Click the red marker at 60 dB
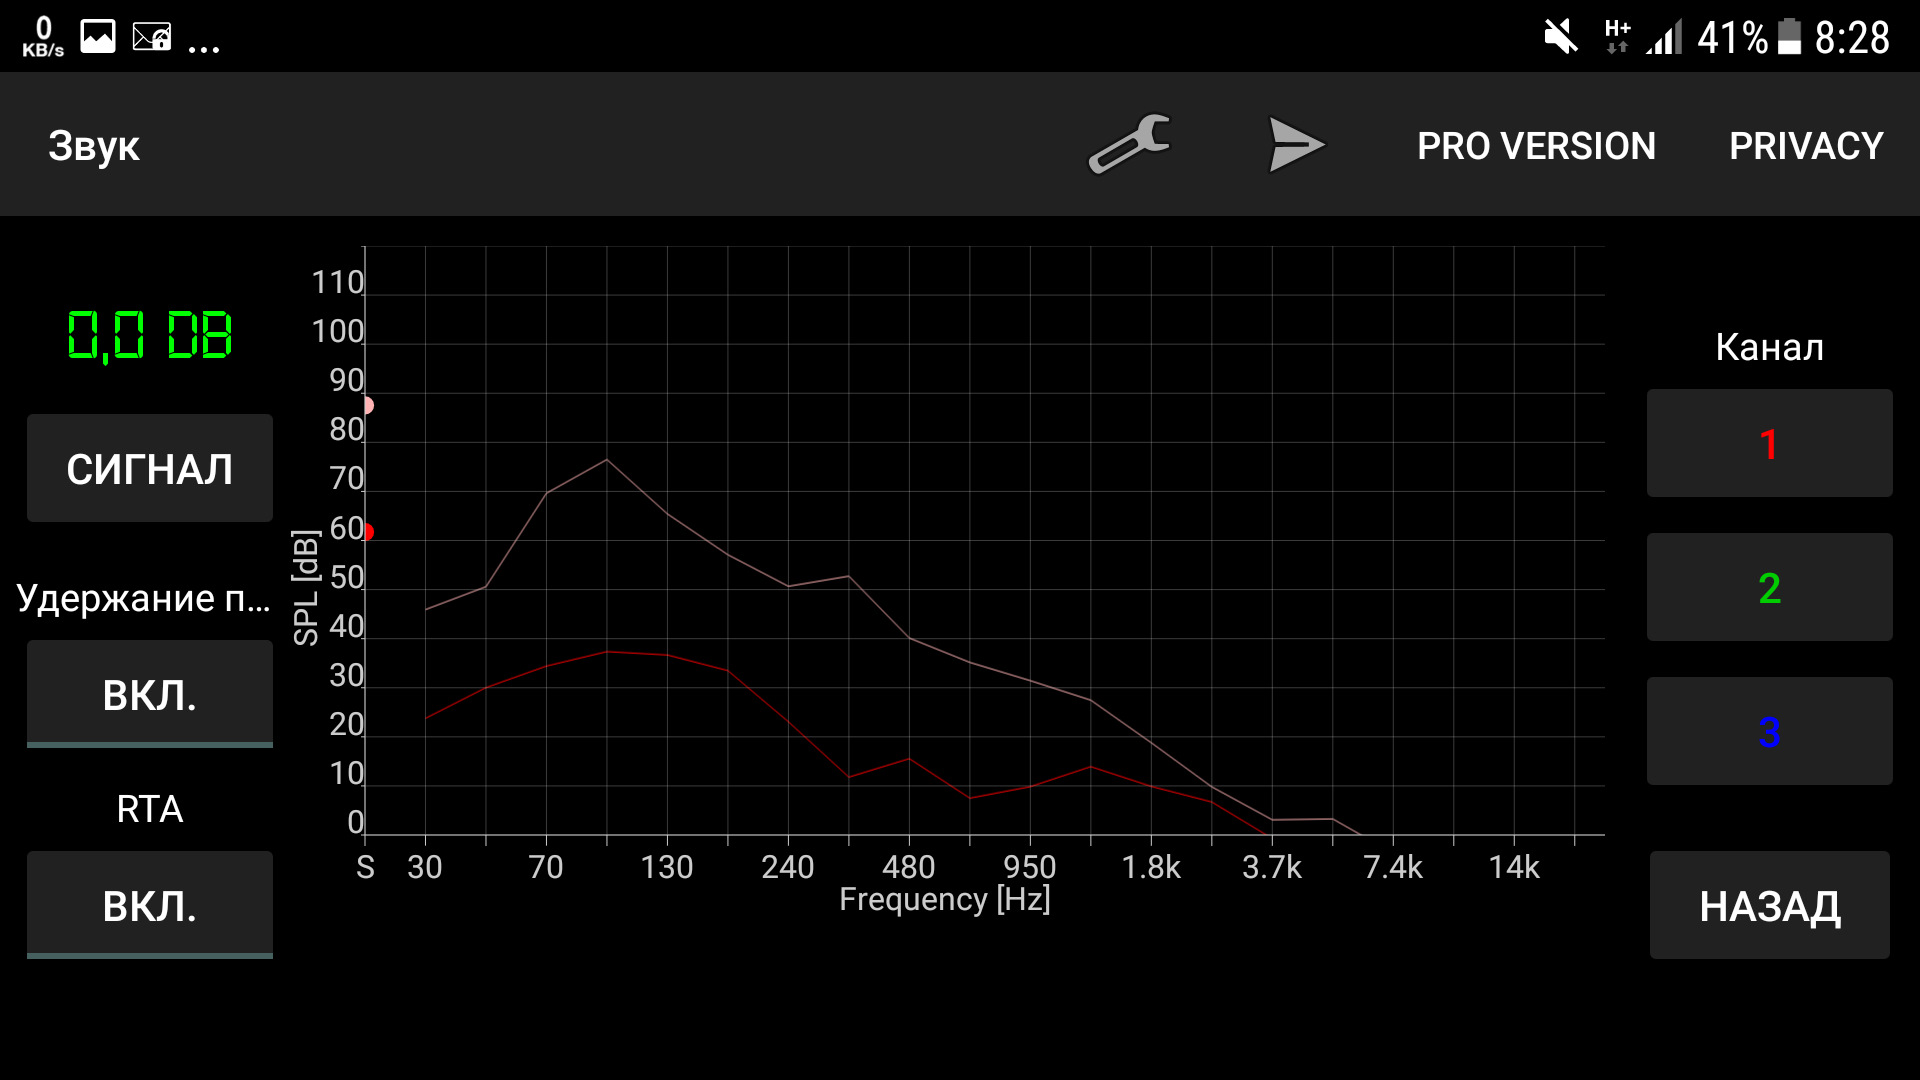Screen dimensions: 1920x1080 (x=367, y=532)
